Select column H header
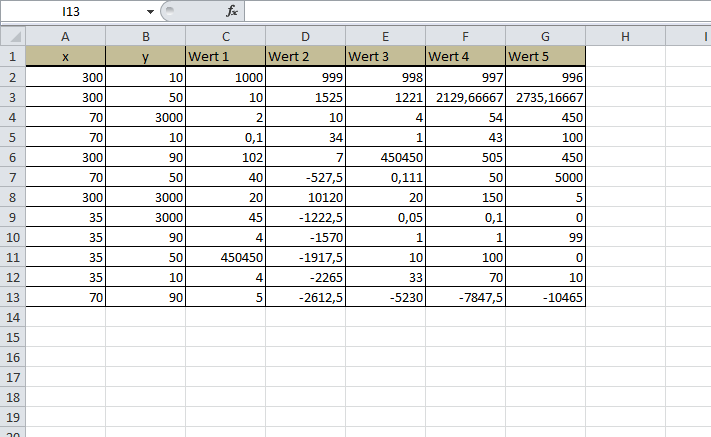 pyautogui.click(x=625, y=36)
